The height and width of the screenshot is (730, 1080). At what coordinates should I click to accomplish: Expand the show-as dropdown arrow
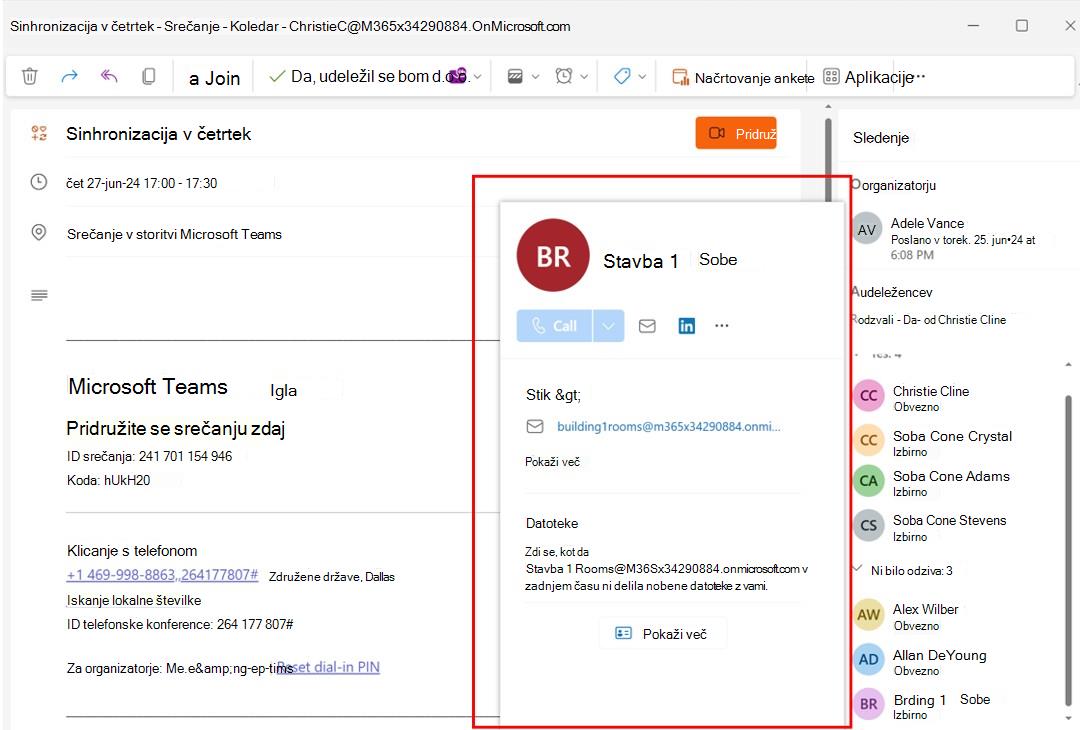coord(535,77)
